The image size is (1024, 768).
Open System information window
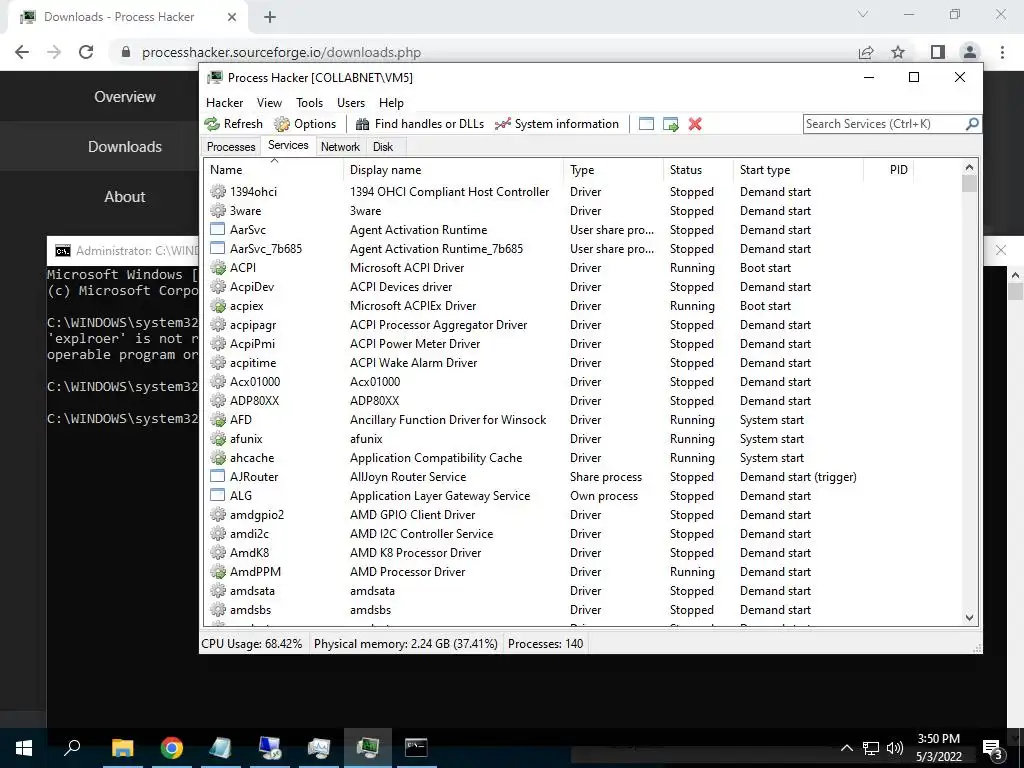556,124
